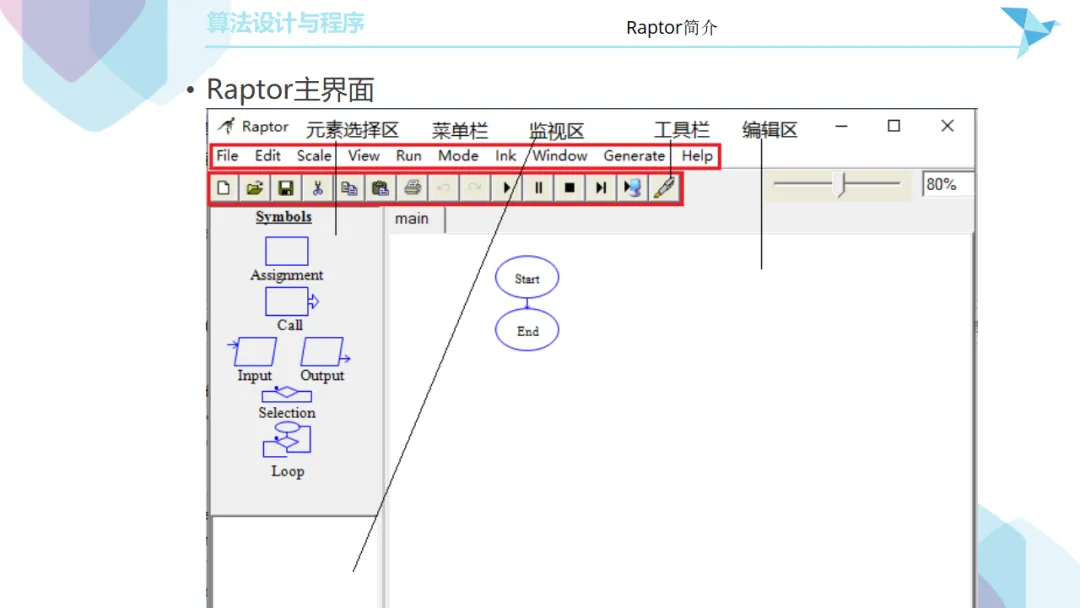
Task: Click the Paste clipboard icon
Action: tap(380, 188)
